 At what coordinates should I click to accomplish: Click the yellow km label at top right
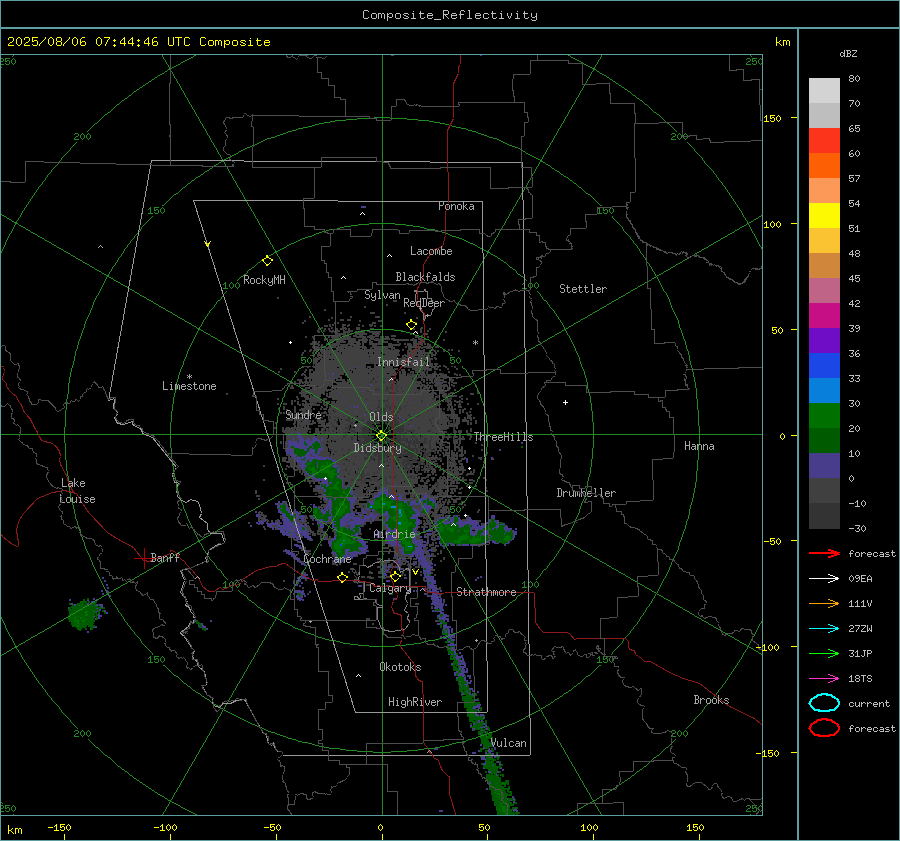782,41
